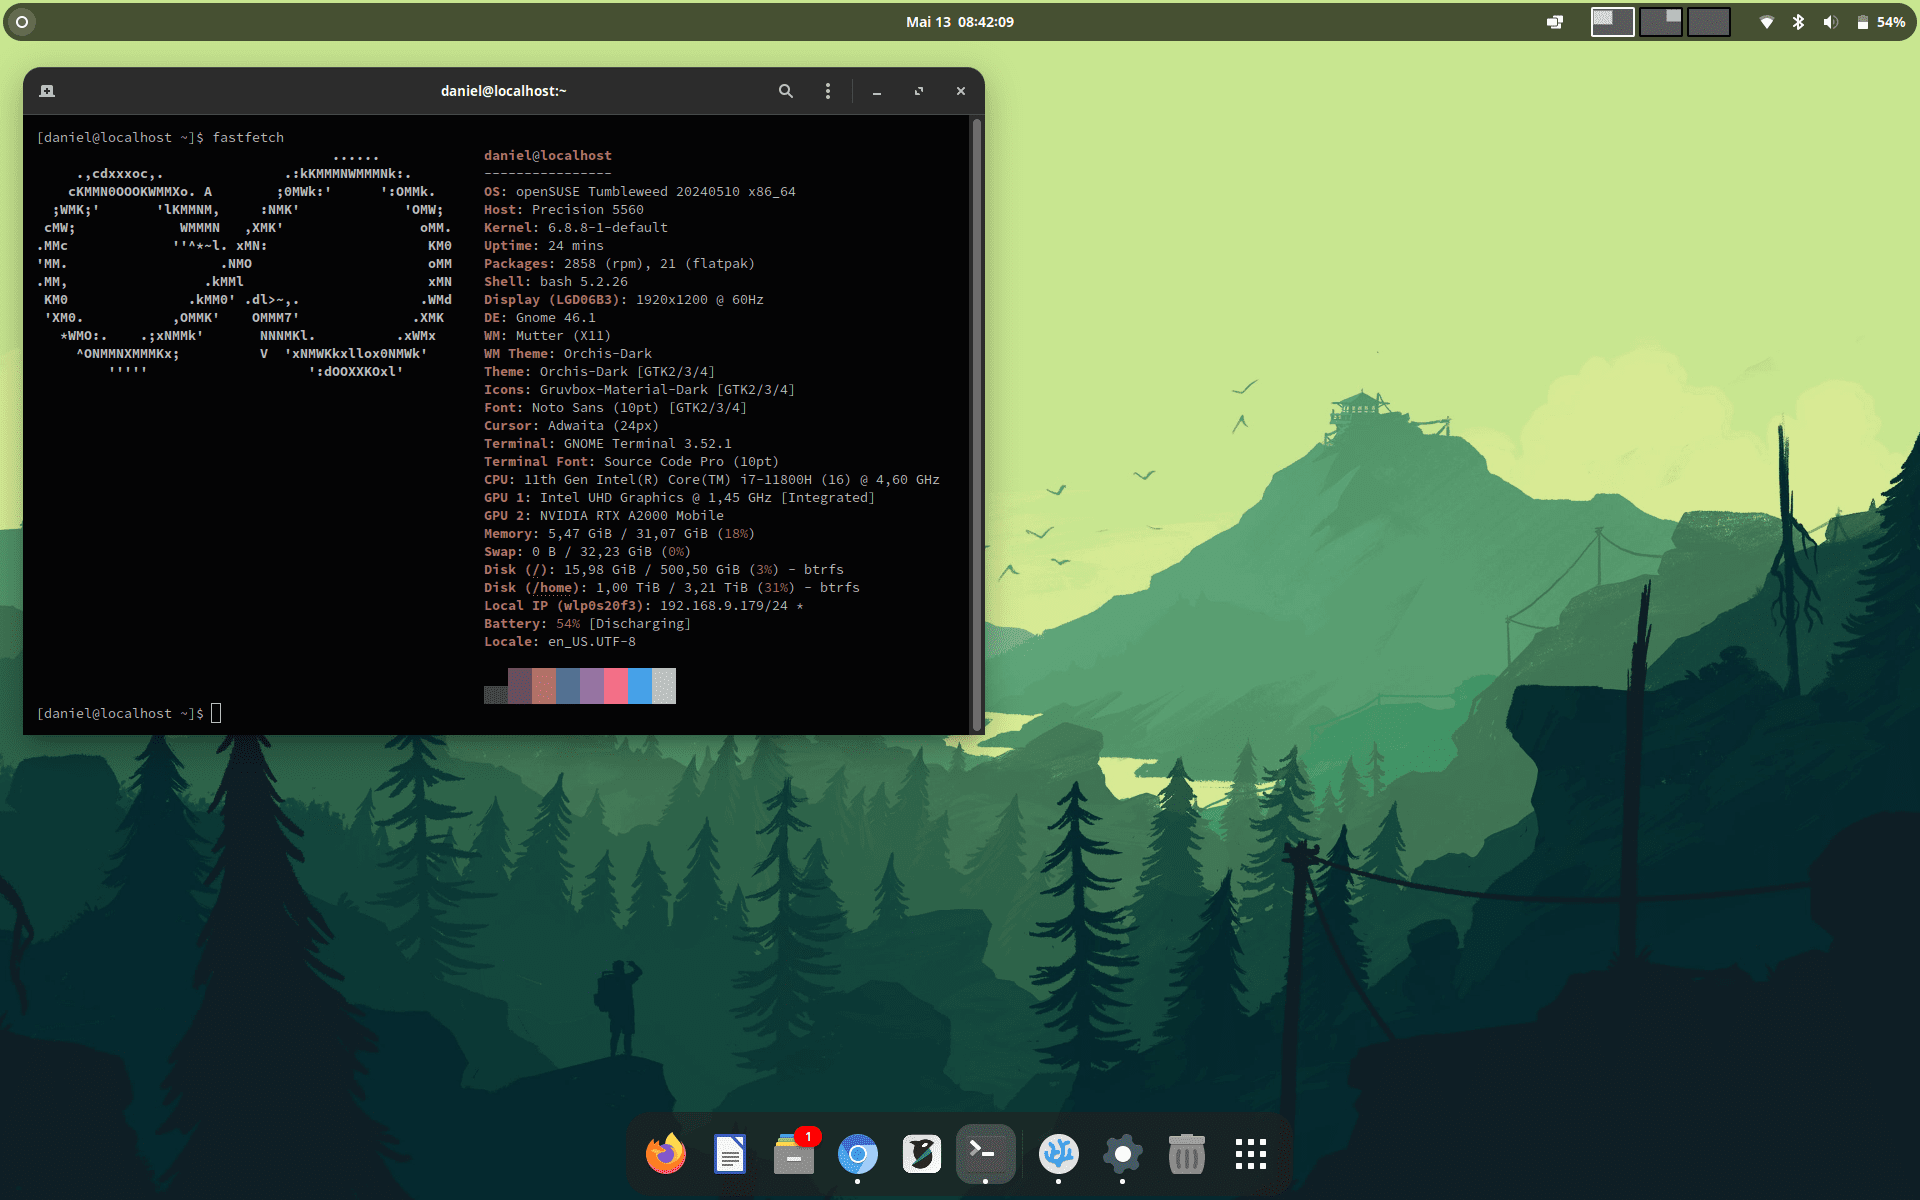Click the slate blue color block
Viewport: 1920px width, 1200px height.
pyautogui.click(x=568, y=686)
